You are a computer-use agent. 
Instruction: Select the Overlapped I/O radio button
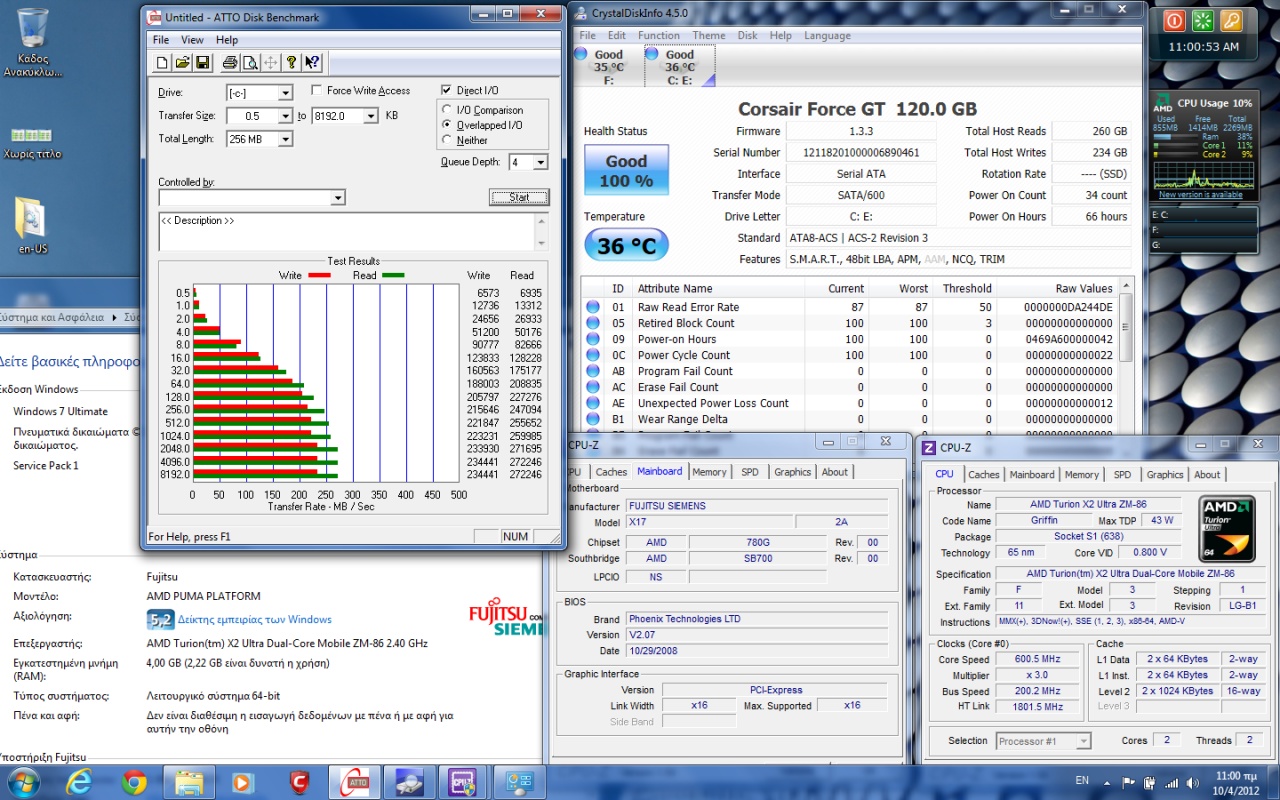447,125
